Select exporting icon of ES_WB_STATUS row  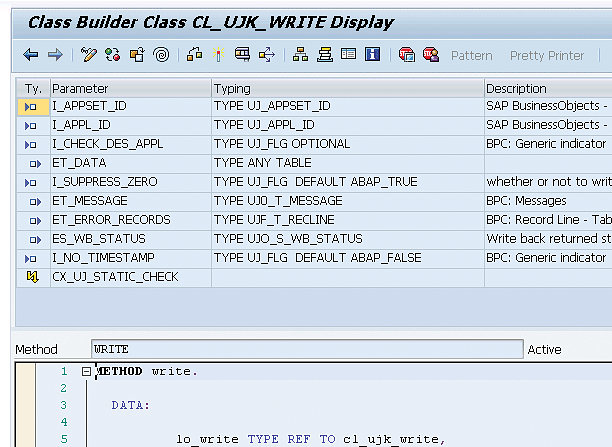35,240
